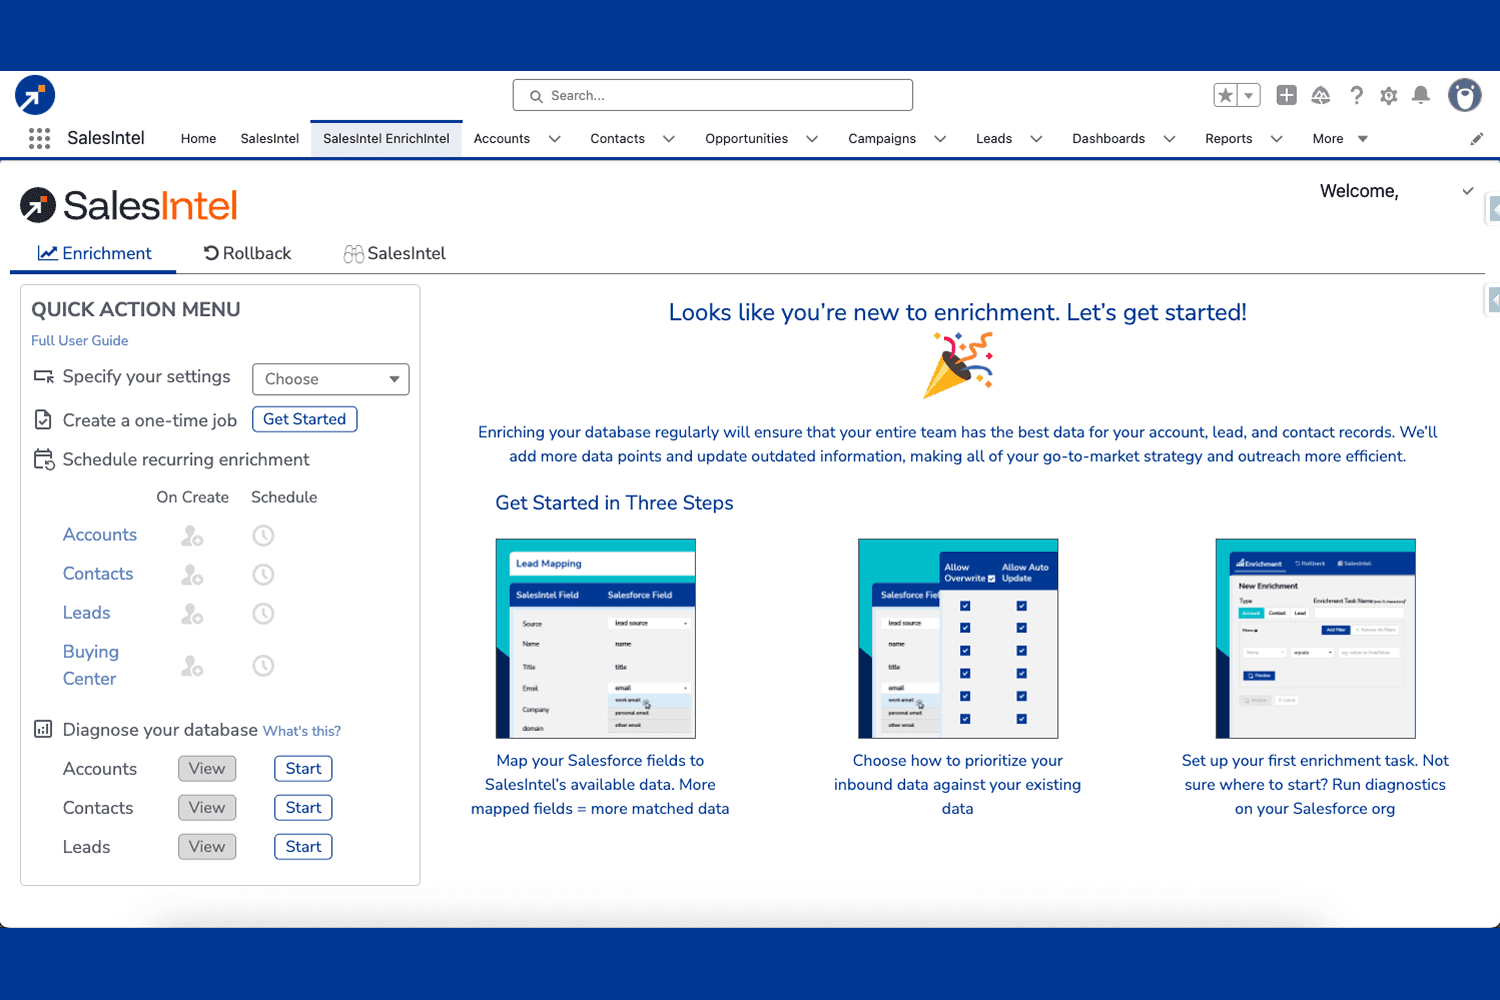Switch to the Enrichment tab

(x=94, y=253)
